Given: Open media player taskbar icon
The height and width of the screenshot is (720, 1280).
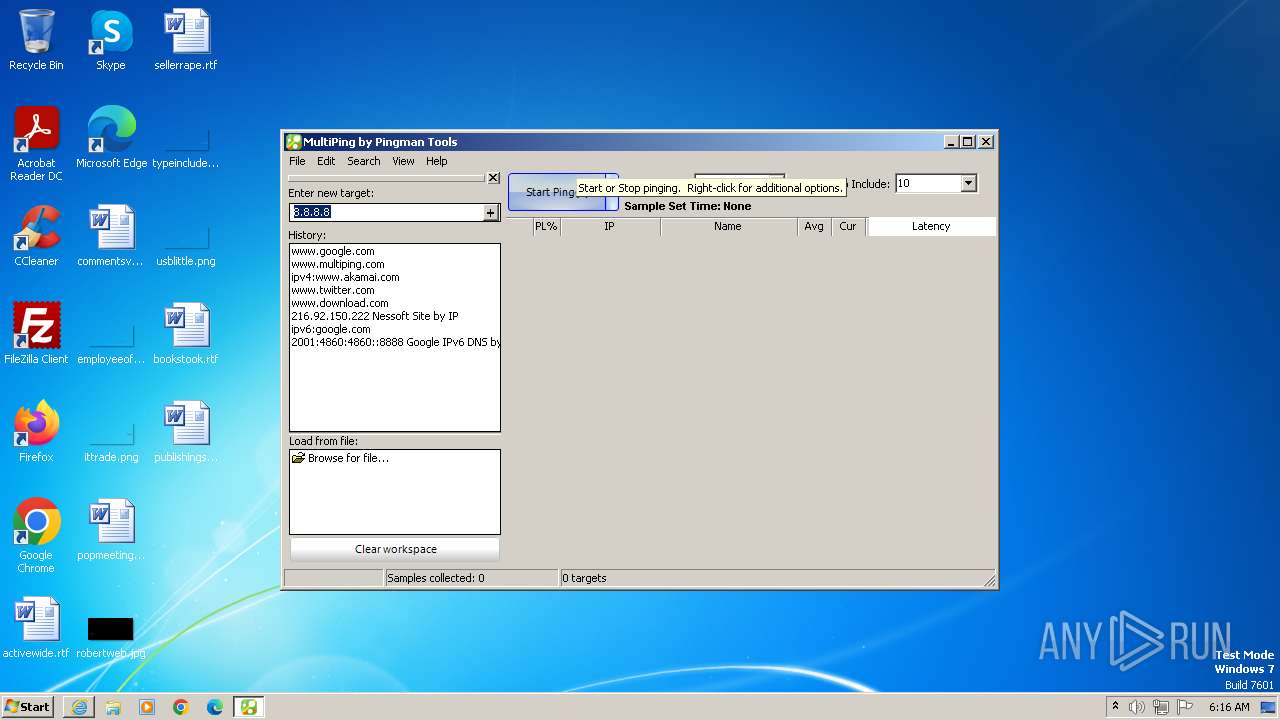Looking at the screenshot, I should point(147,707).
